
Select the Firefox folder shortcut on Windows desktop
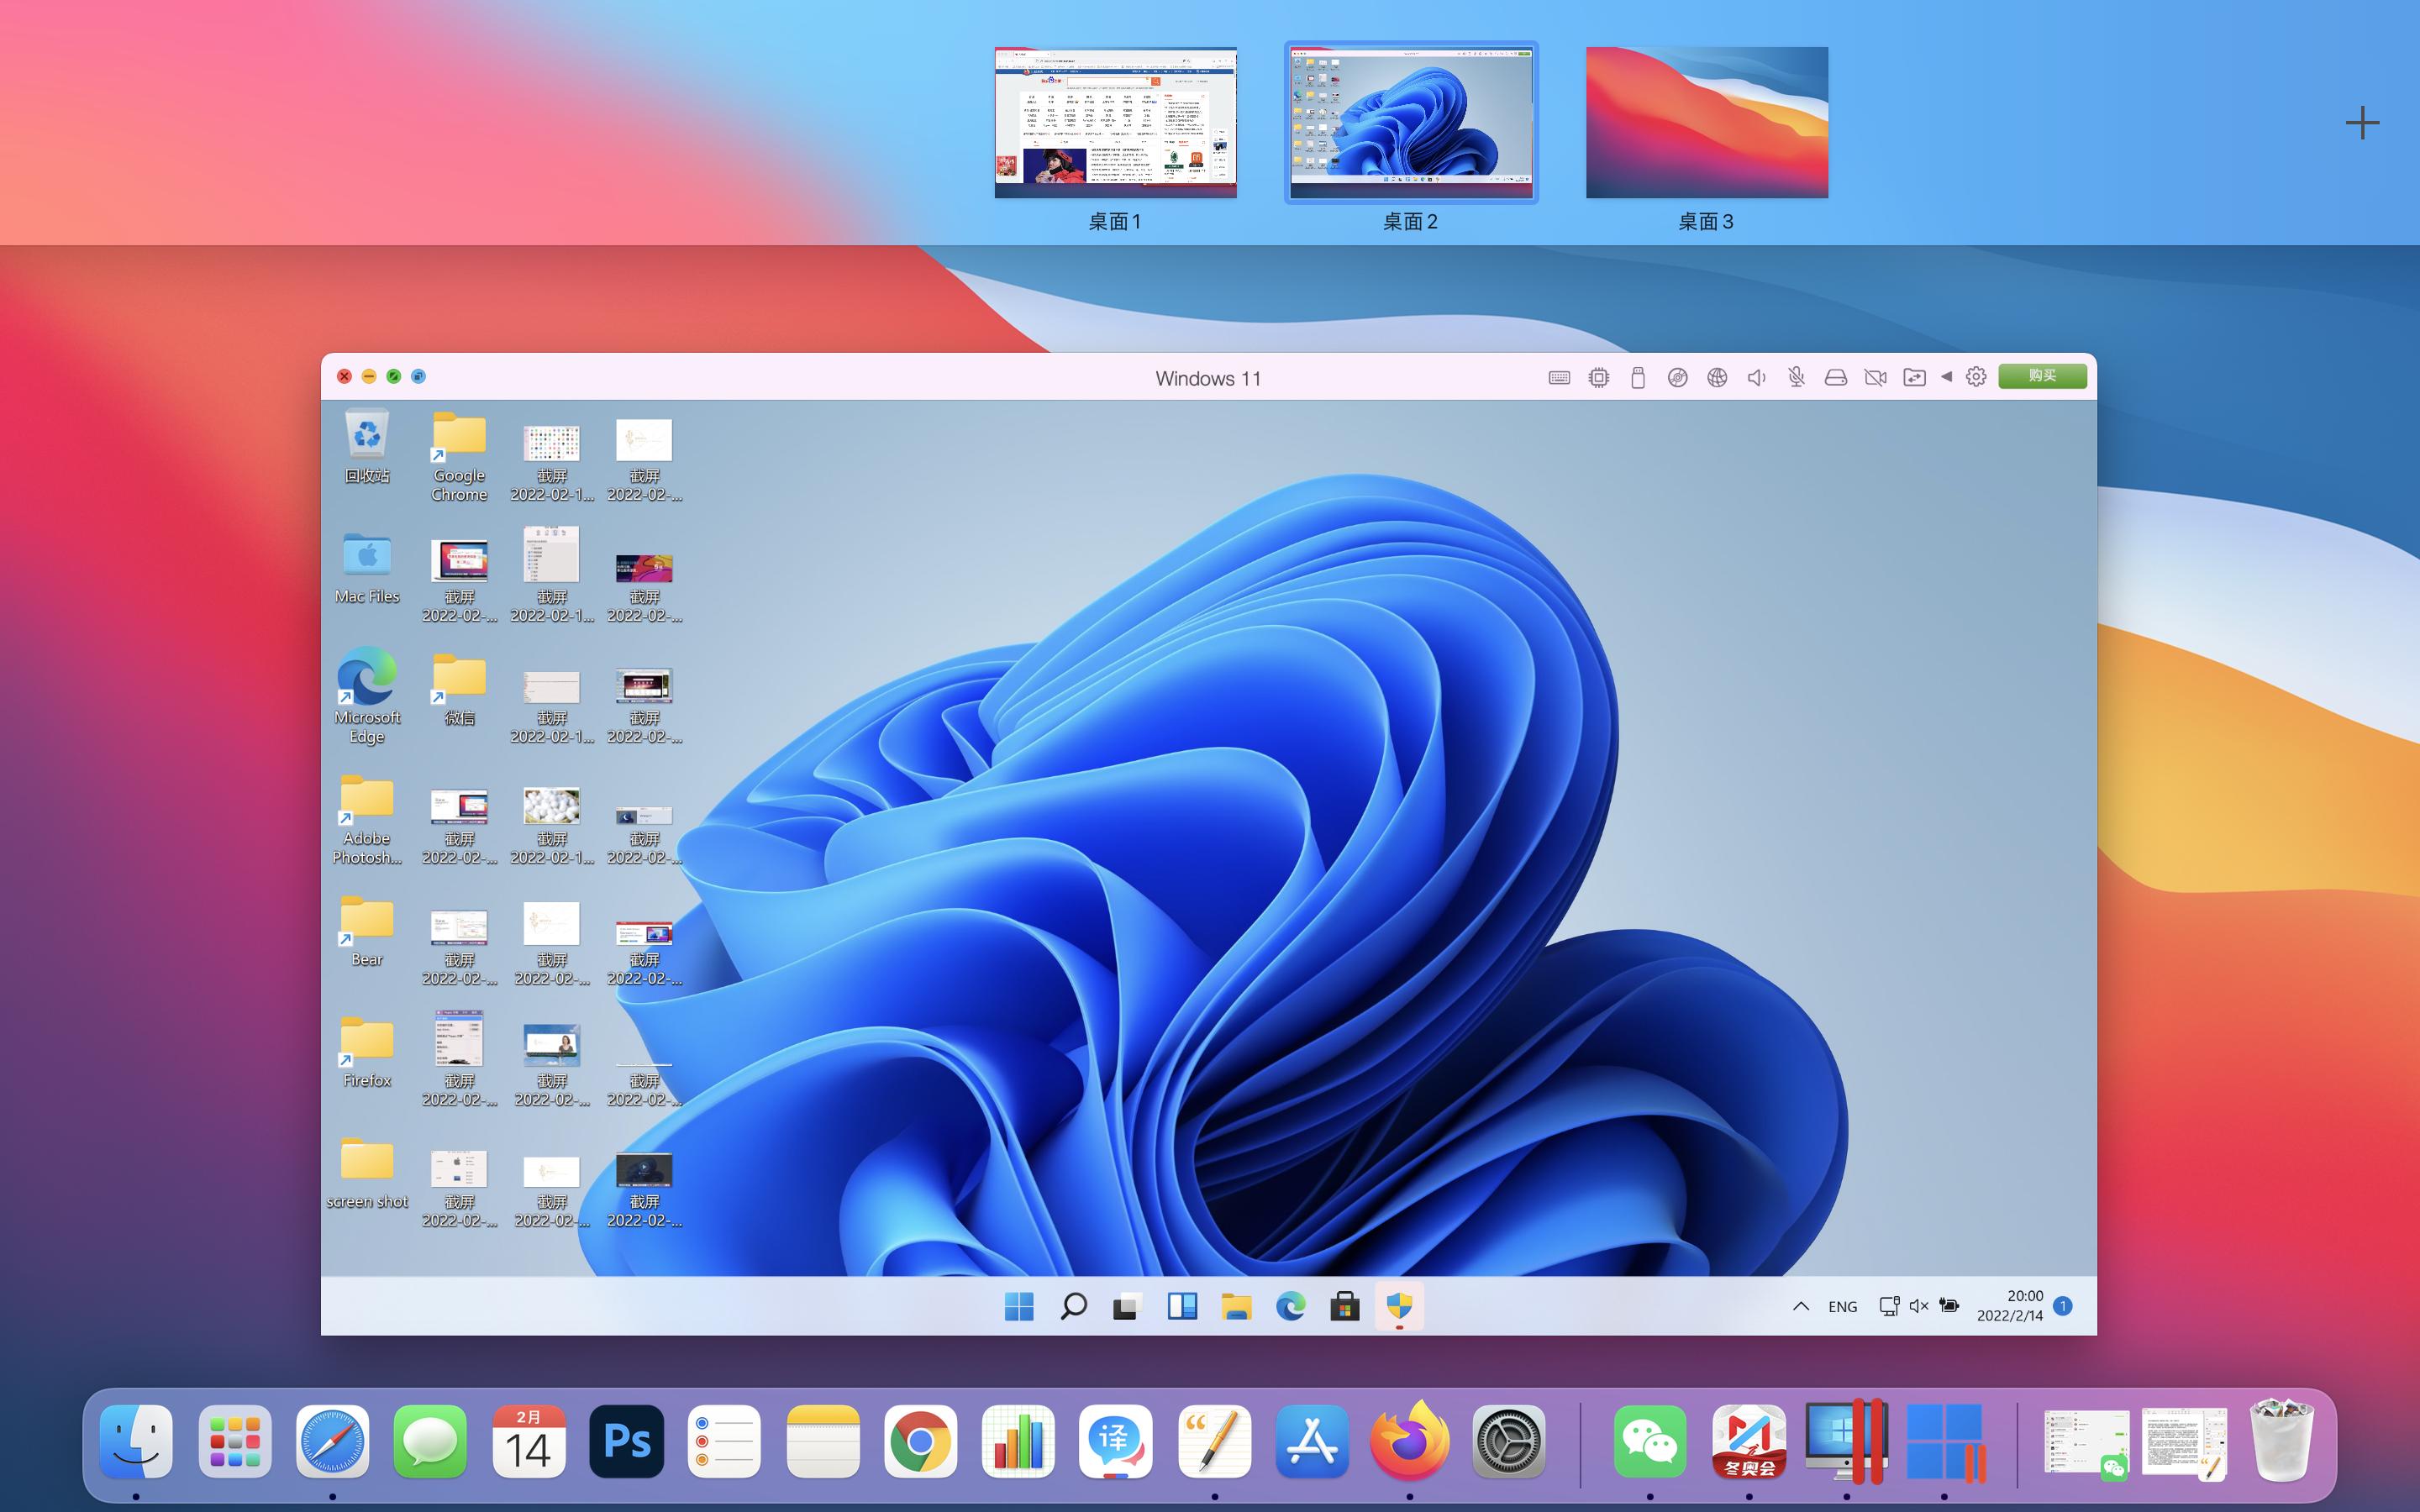tap(367, 1052)
